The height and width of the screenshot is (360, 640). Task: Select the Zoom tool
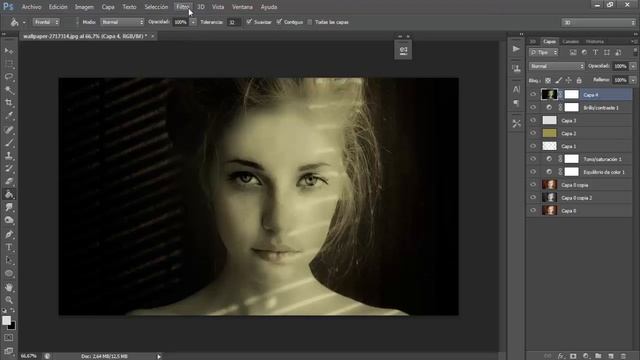tap(9, 300)
